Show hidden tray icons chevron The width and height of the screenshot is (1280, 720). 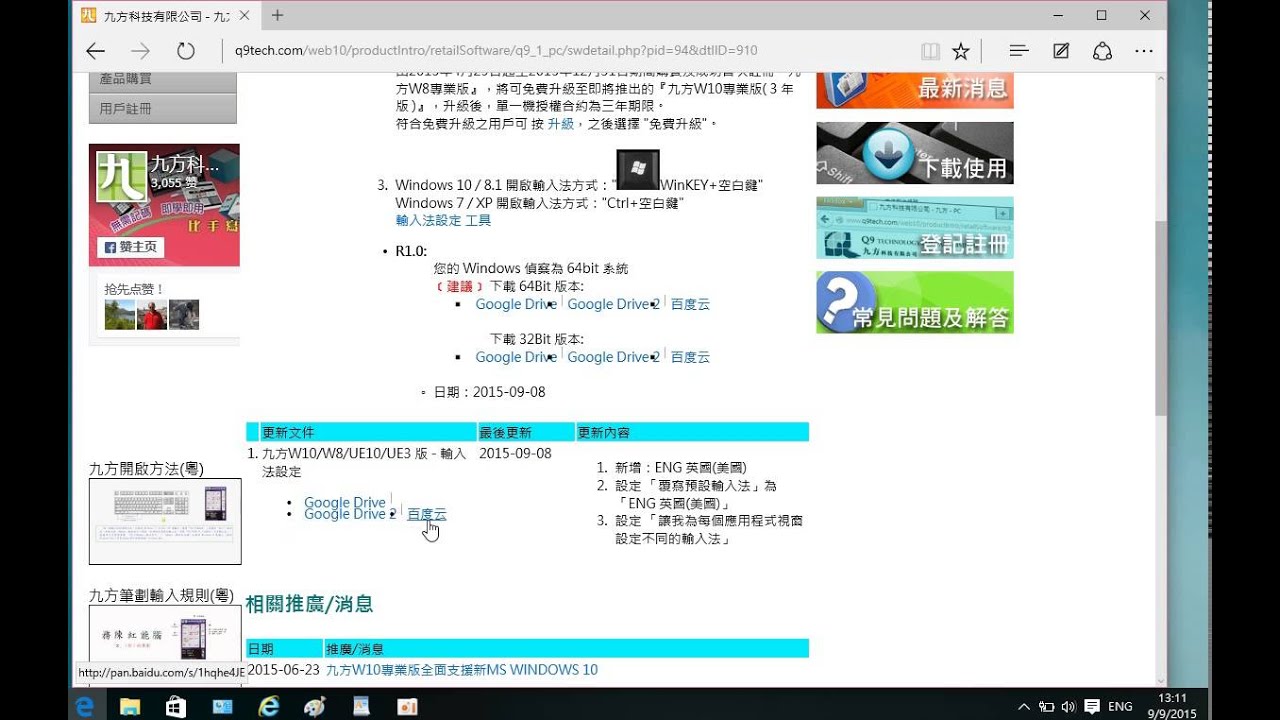(1023, 706)
